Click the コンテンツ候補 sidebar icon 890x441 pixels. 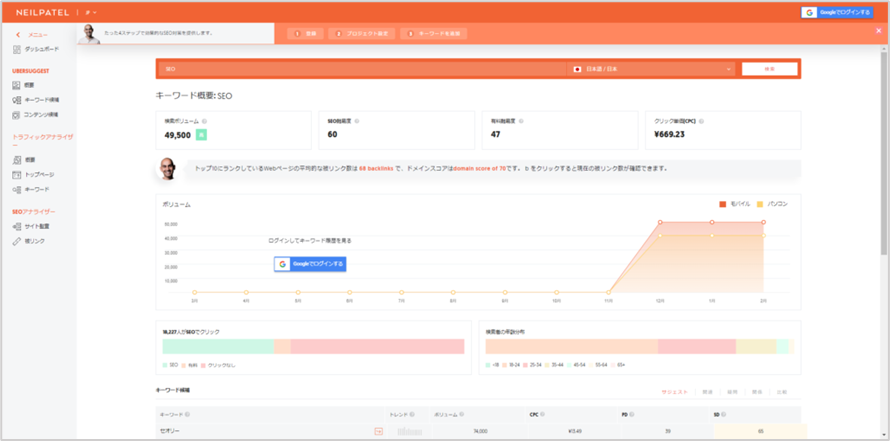pos(16,115)
